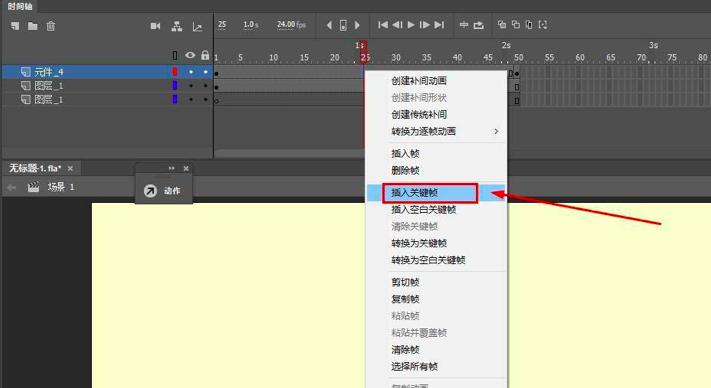Click the red playhead at frame 25
Viewport: 711px width, 388px height.
(364, 52)
